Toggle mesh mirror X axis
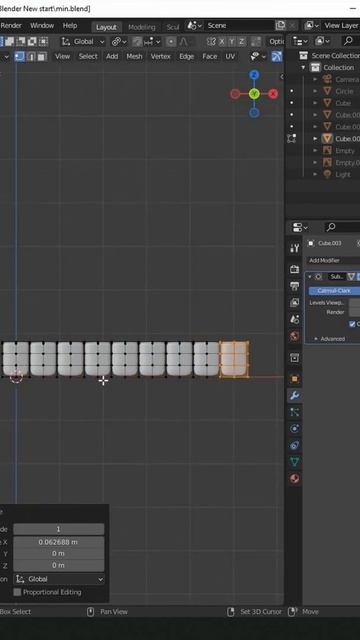The height and width of the screenshot is (640, 360). click(x=222, y=42)
